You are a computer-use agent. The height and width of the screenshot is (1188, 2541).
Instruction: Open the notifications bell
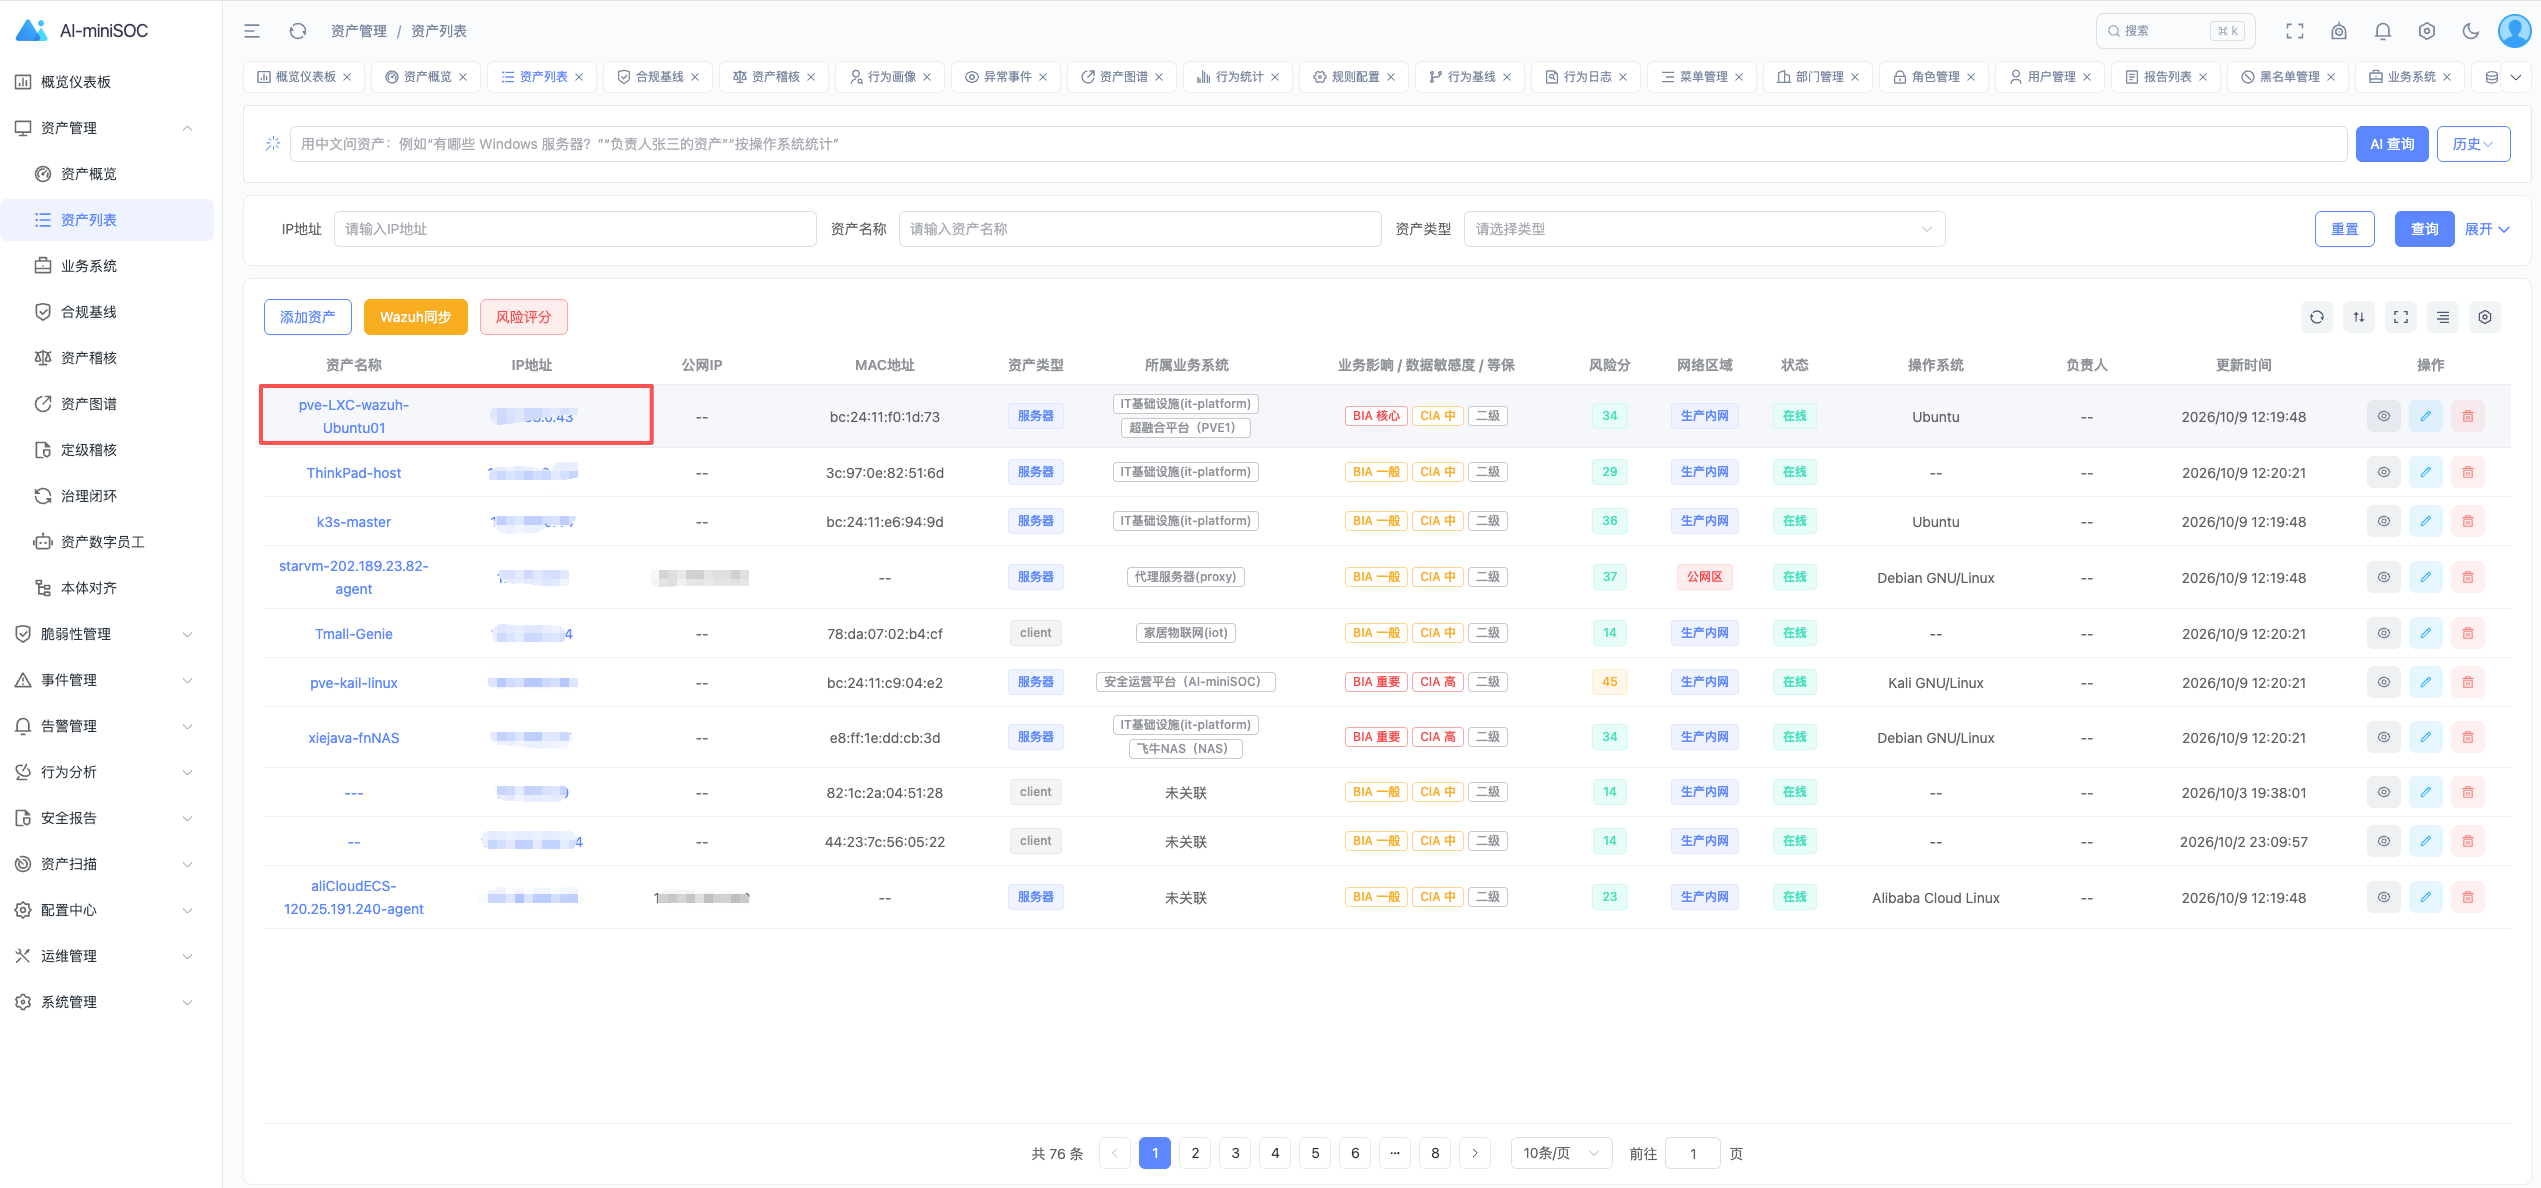point(2383,31)
